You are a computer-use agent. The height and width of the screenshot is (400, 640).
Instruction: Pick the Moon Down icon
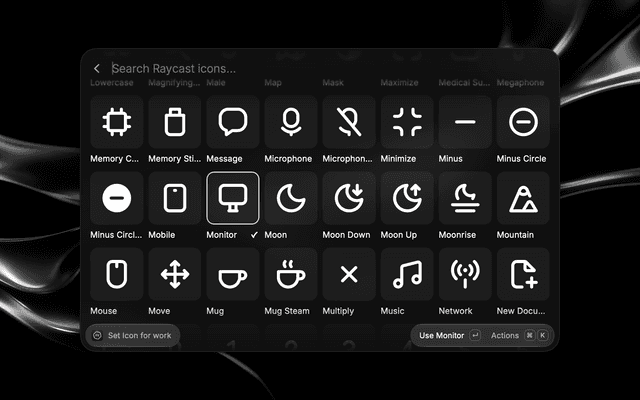[349, 198]
